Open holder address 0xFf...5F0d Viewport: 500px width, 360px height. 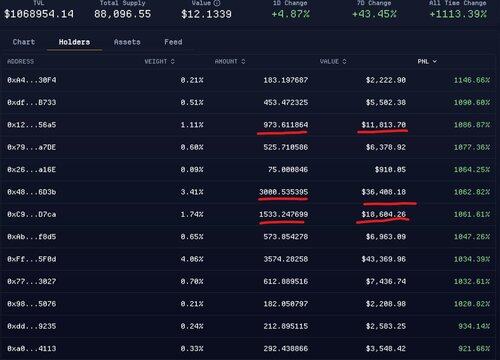pos(32,259)
